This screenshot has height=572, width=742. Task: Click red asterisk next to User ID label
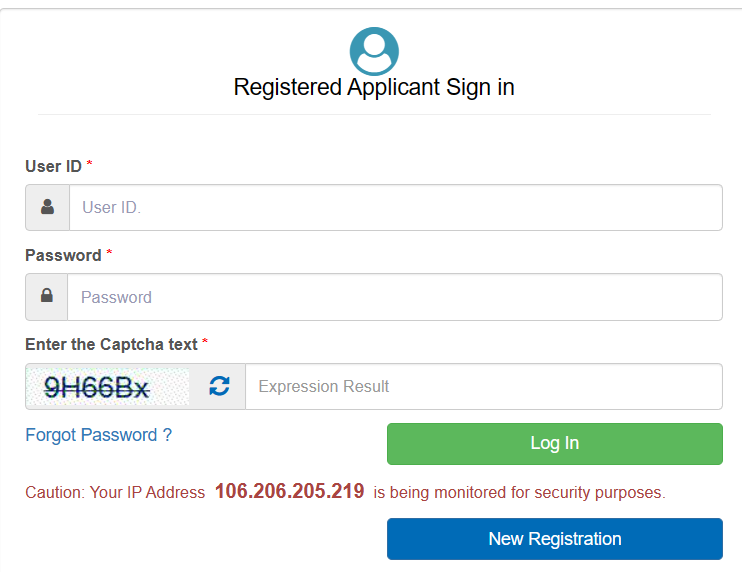click(89, 163)
